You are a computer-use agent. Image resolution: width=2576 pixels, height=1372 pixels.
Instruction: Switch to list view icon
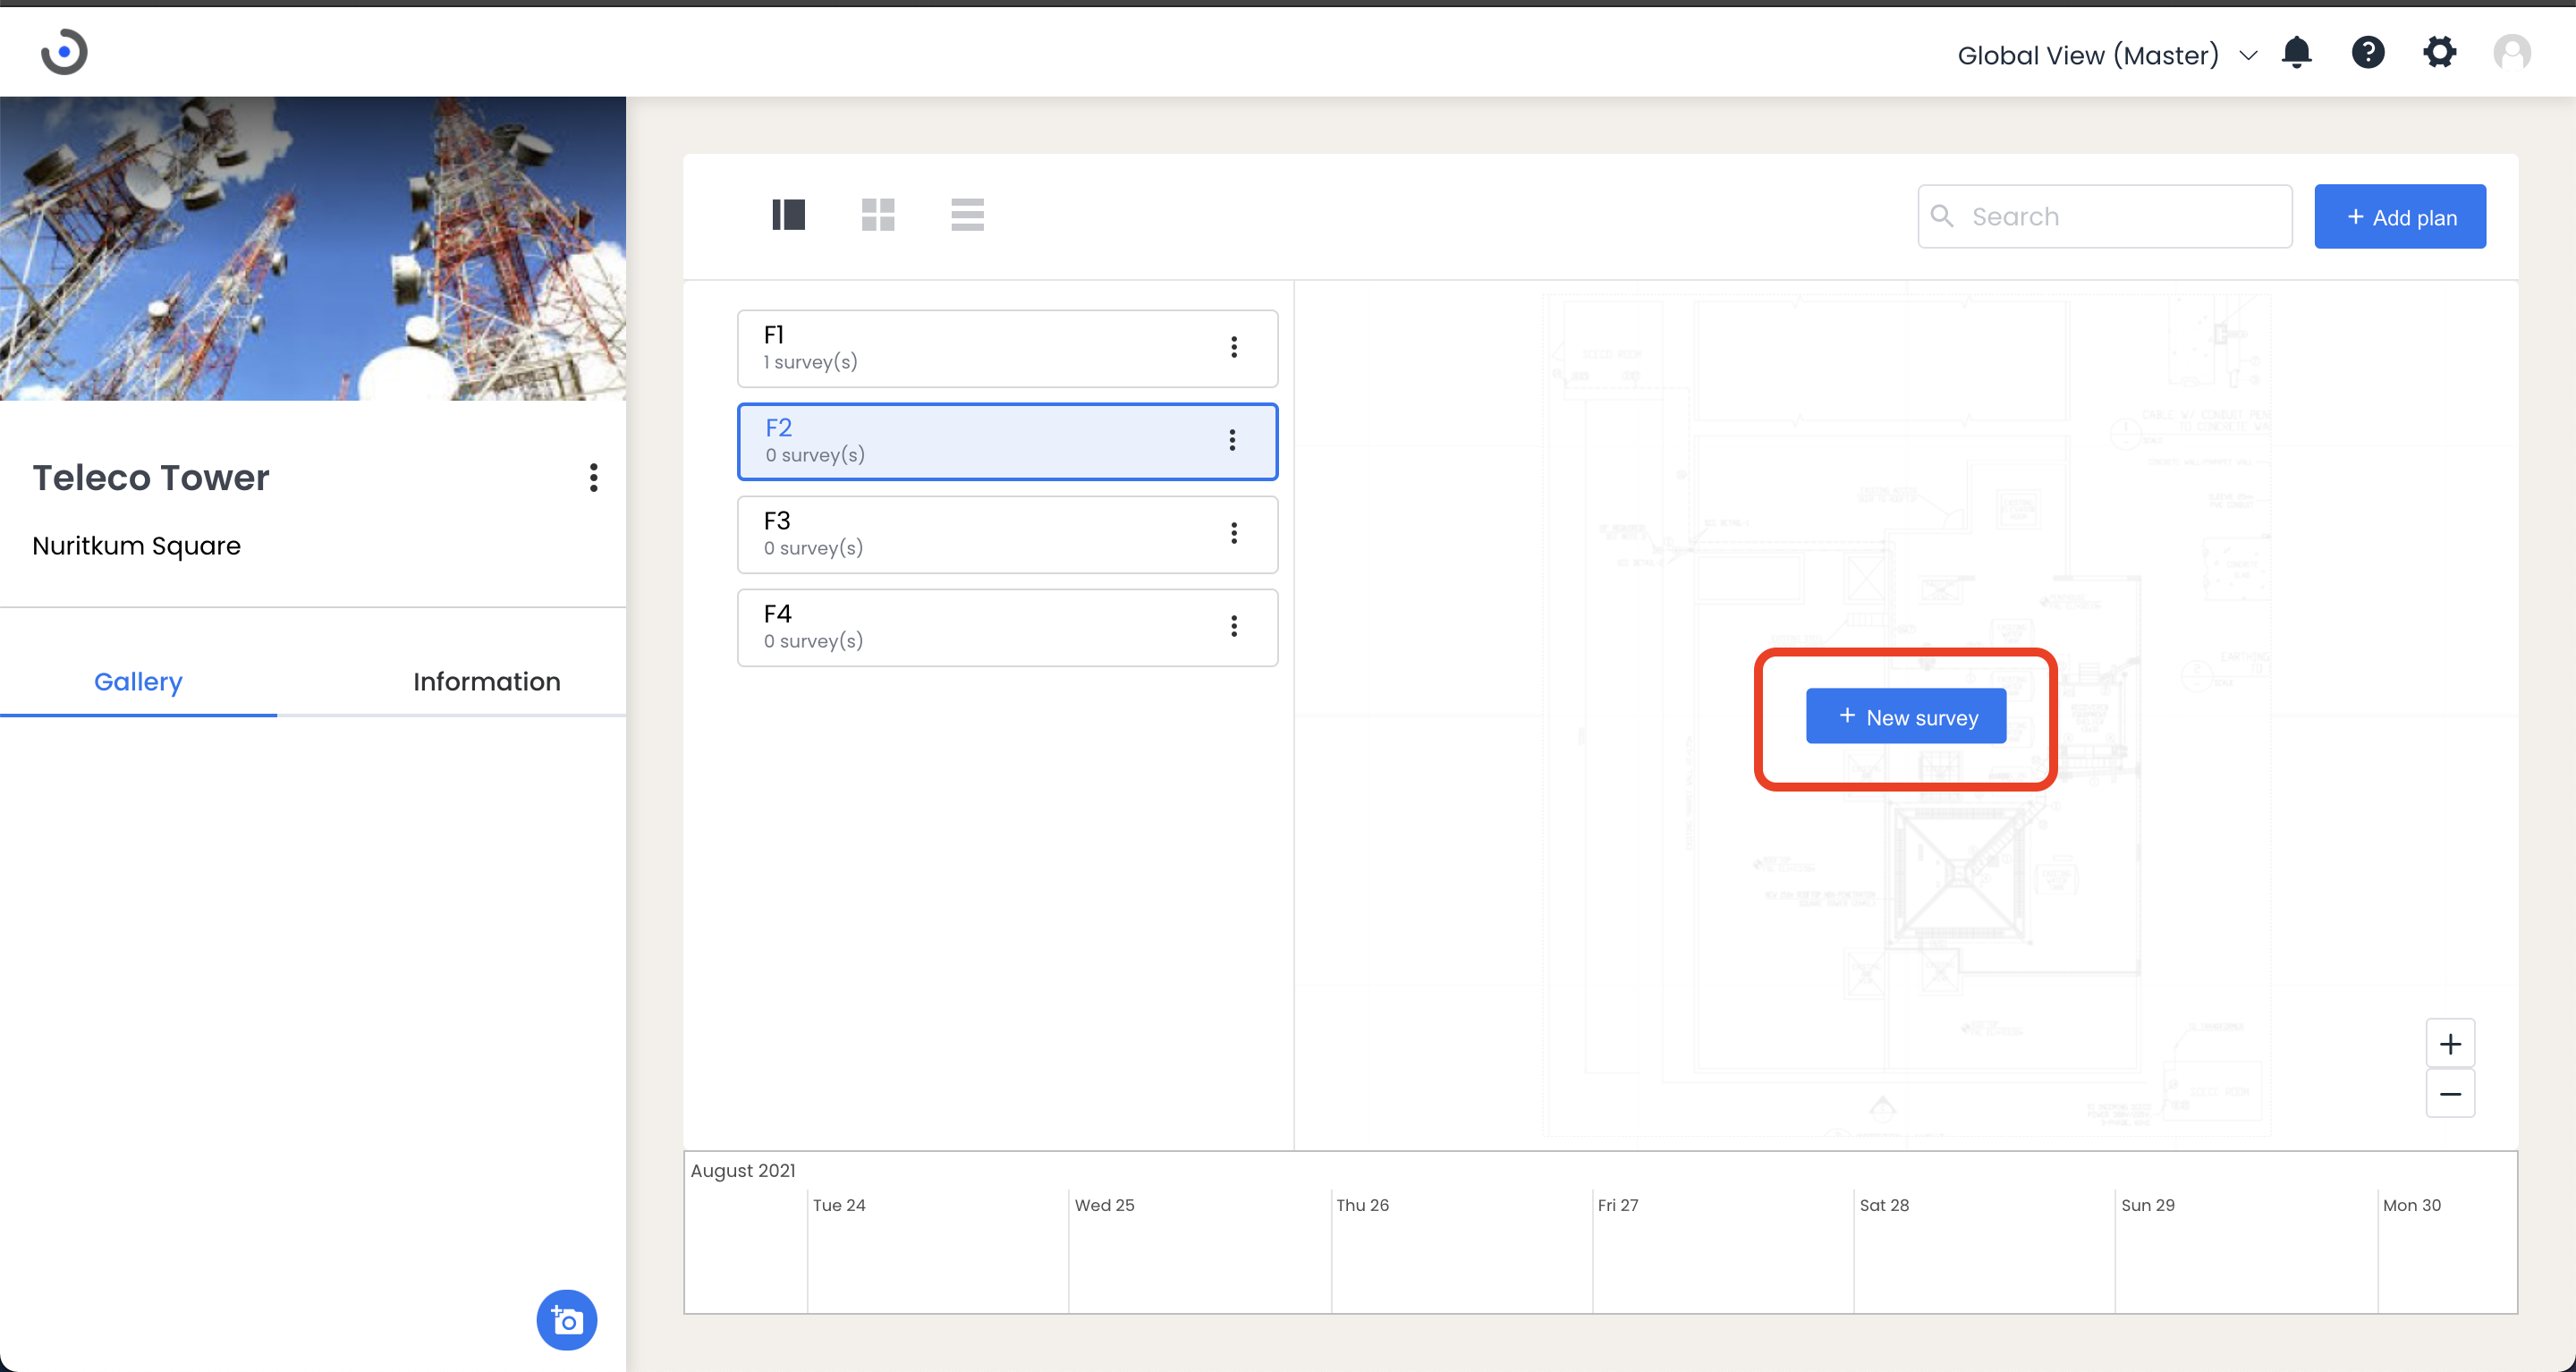pos(967,214)
